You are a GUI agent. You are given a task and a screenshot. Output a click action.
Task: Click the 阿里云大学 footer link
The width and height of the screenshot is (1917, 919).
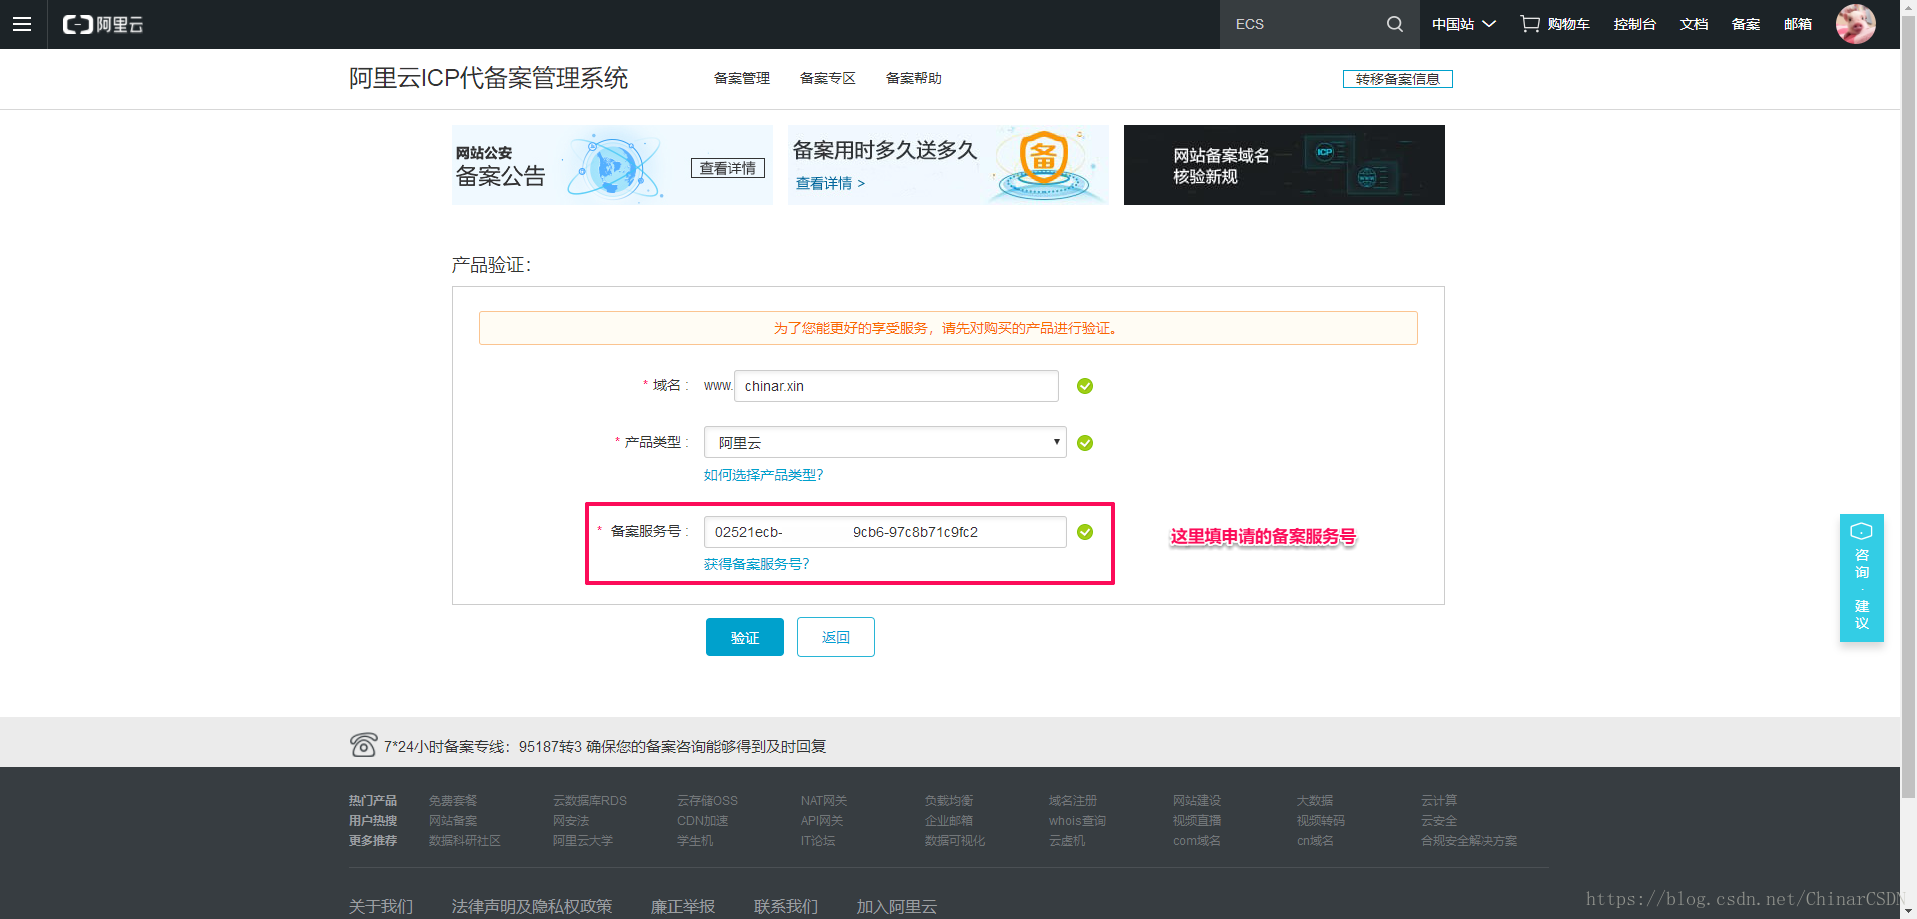pyautogui.click(x=583, y=840)
